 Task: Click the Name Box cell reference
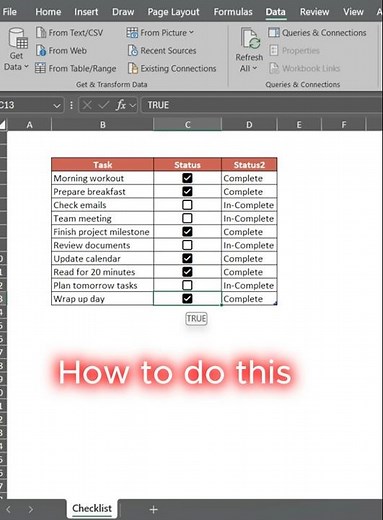[25, 105]
